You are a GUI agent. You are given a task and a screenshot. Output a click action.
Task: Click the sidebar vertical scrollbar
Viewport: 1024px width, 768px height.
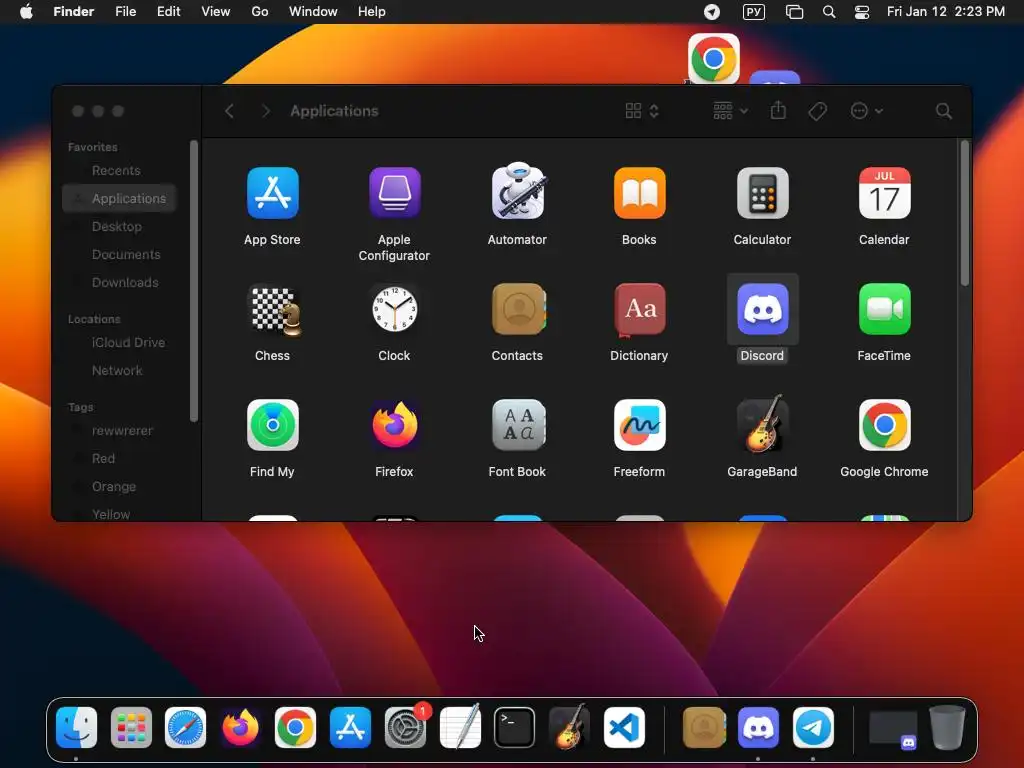coord(193,281)
